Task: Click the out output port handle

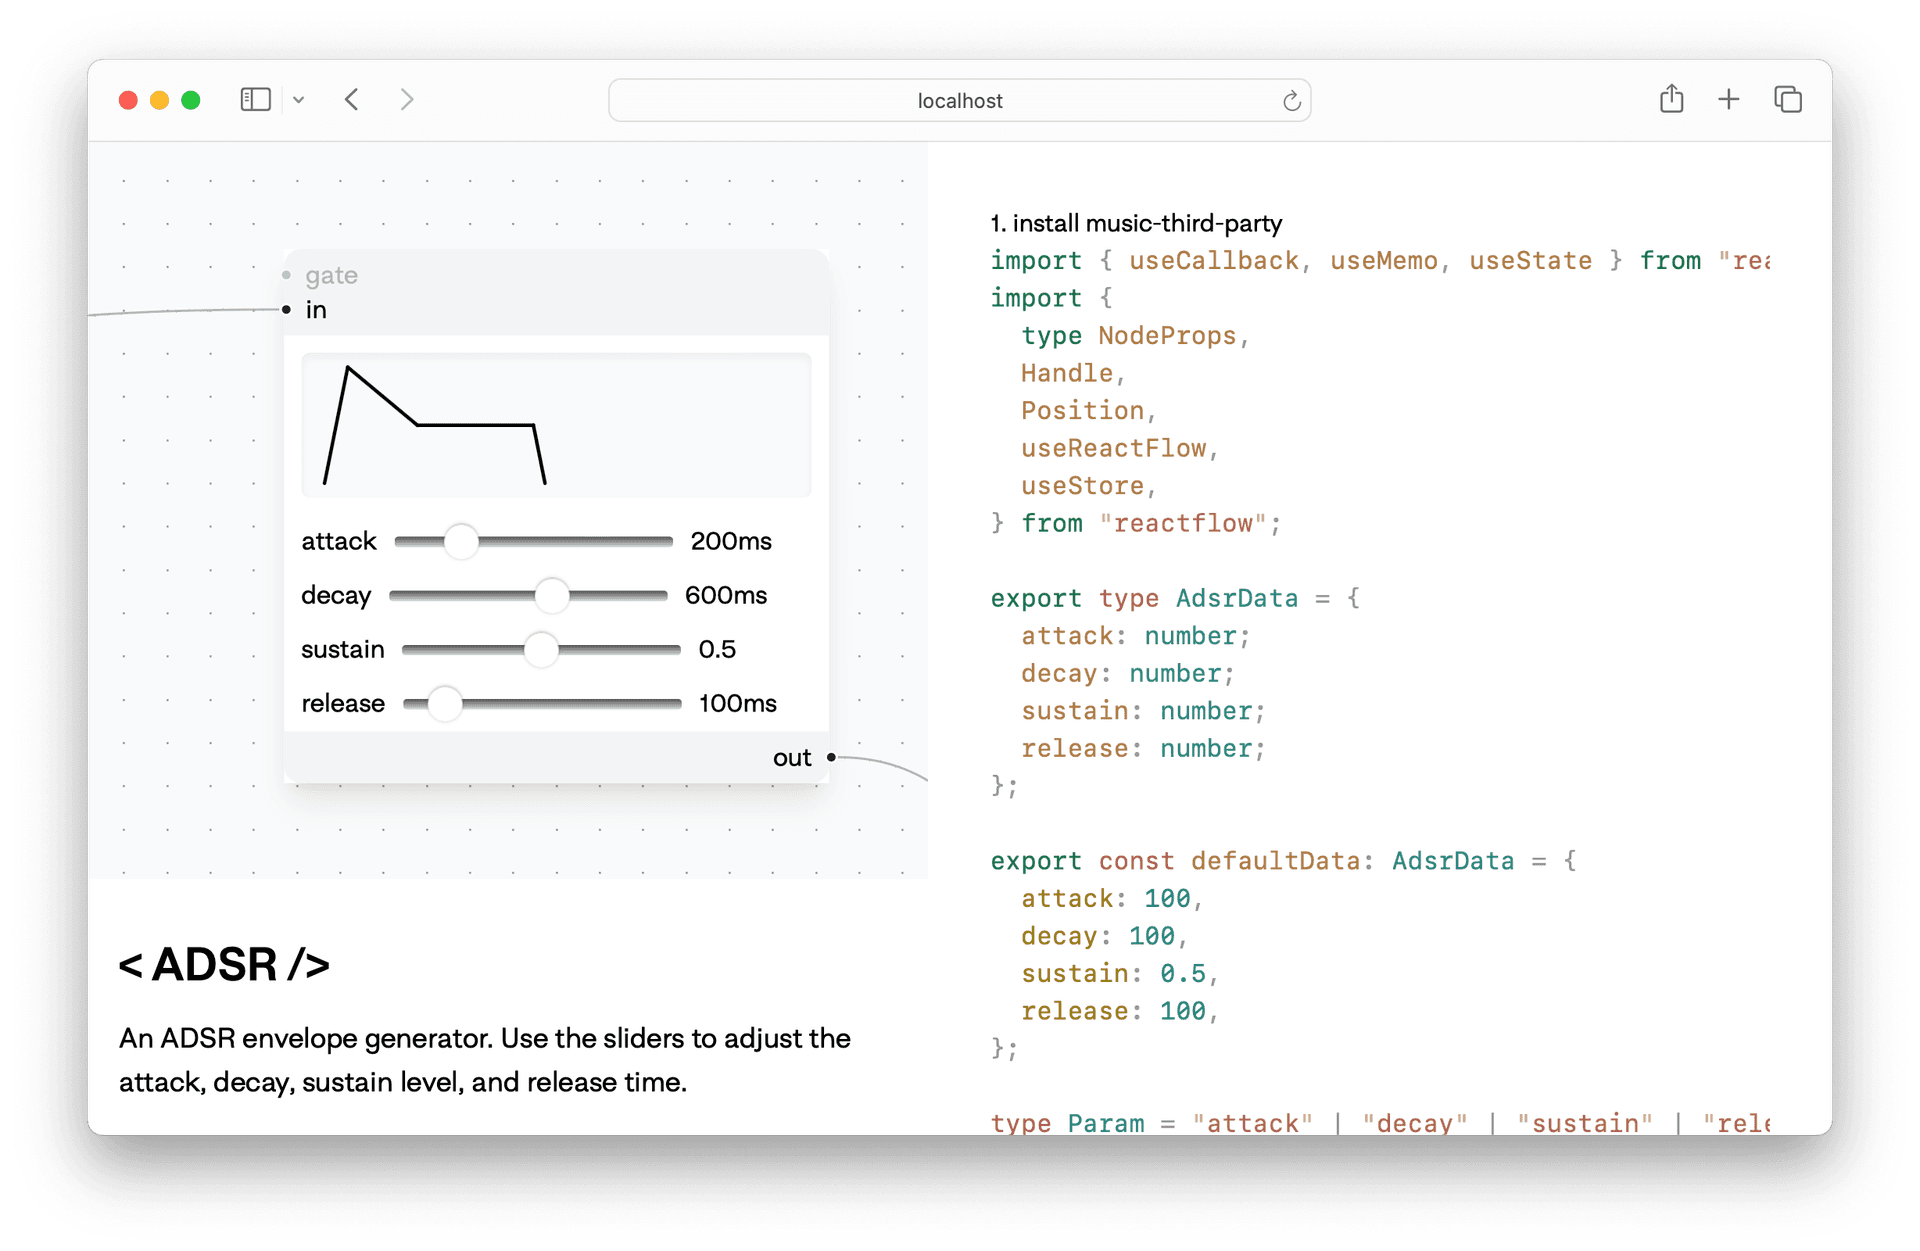Action: 831,758
